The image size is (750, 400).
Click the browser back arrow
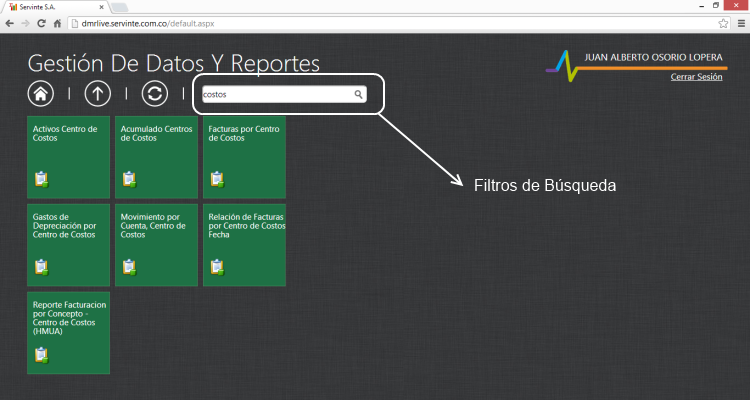pos(10,22)
